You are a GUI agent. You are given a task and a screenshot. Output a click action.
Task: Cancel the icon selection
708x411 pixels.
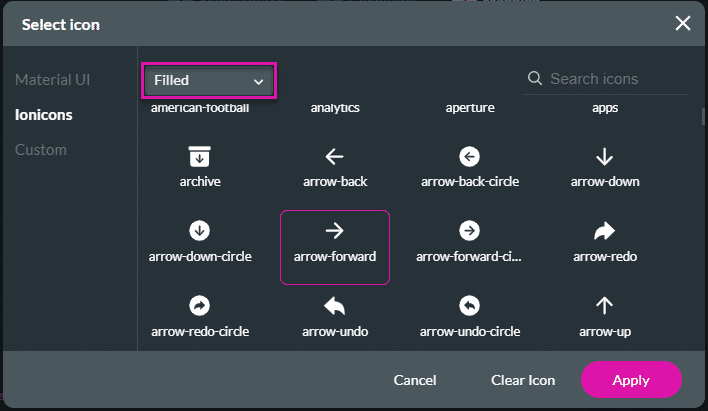pyautogui.click(x=415, y=380)
